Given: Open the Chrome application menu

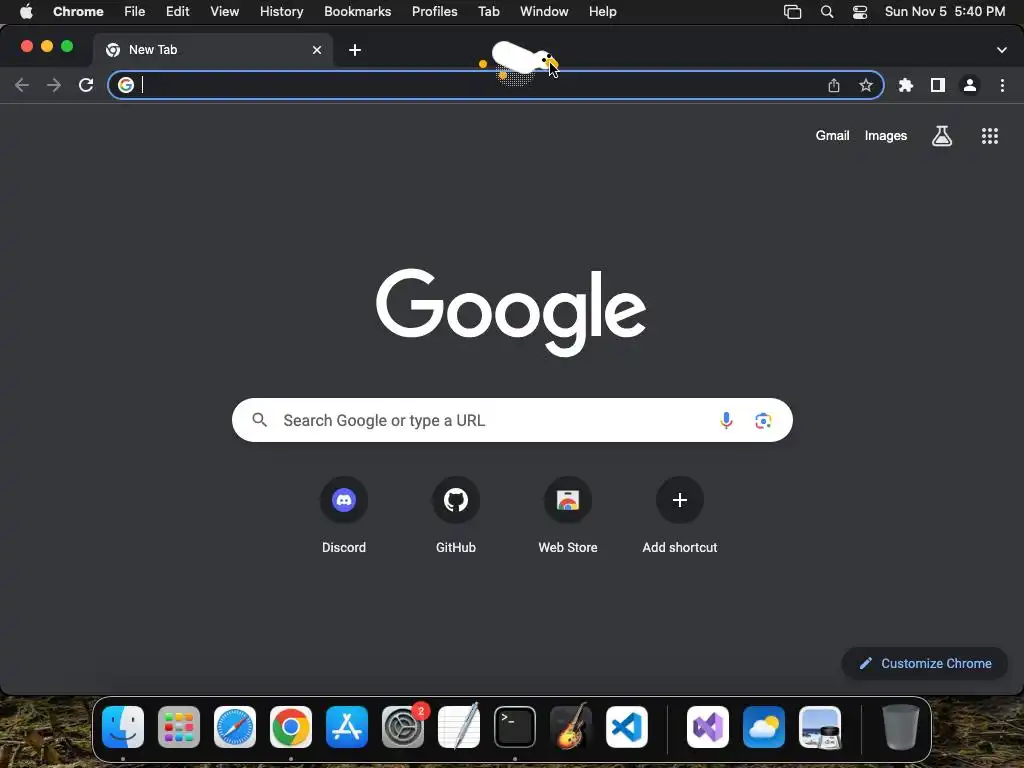Looking at the screenshot, I should point(78,12).
